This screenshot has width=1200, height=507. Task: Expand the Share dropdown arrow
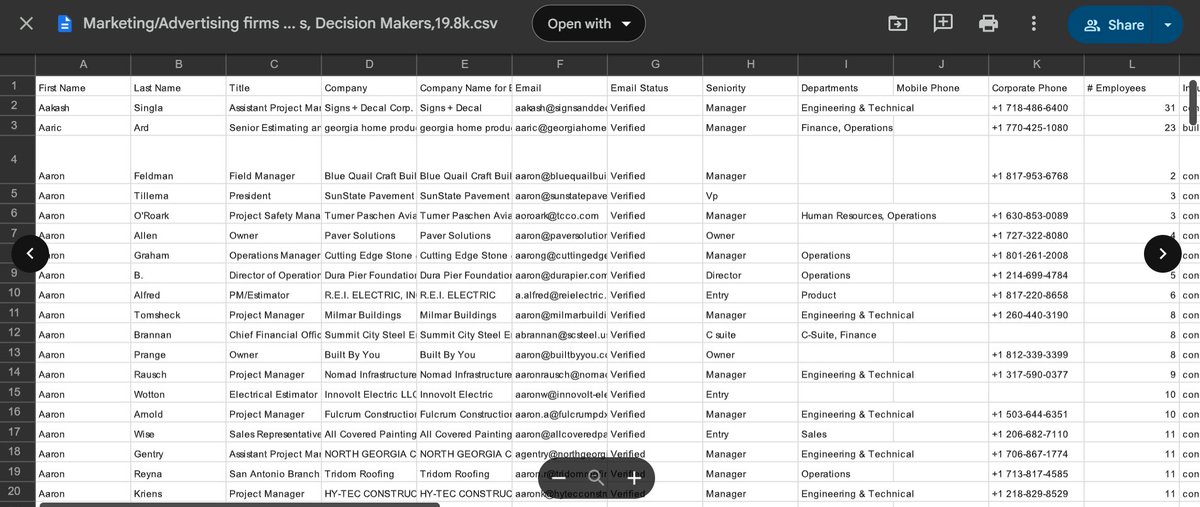1168,25
